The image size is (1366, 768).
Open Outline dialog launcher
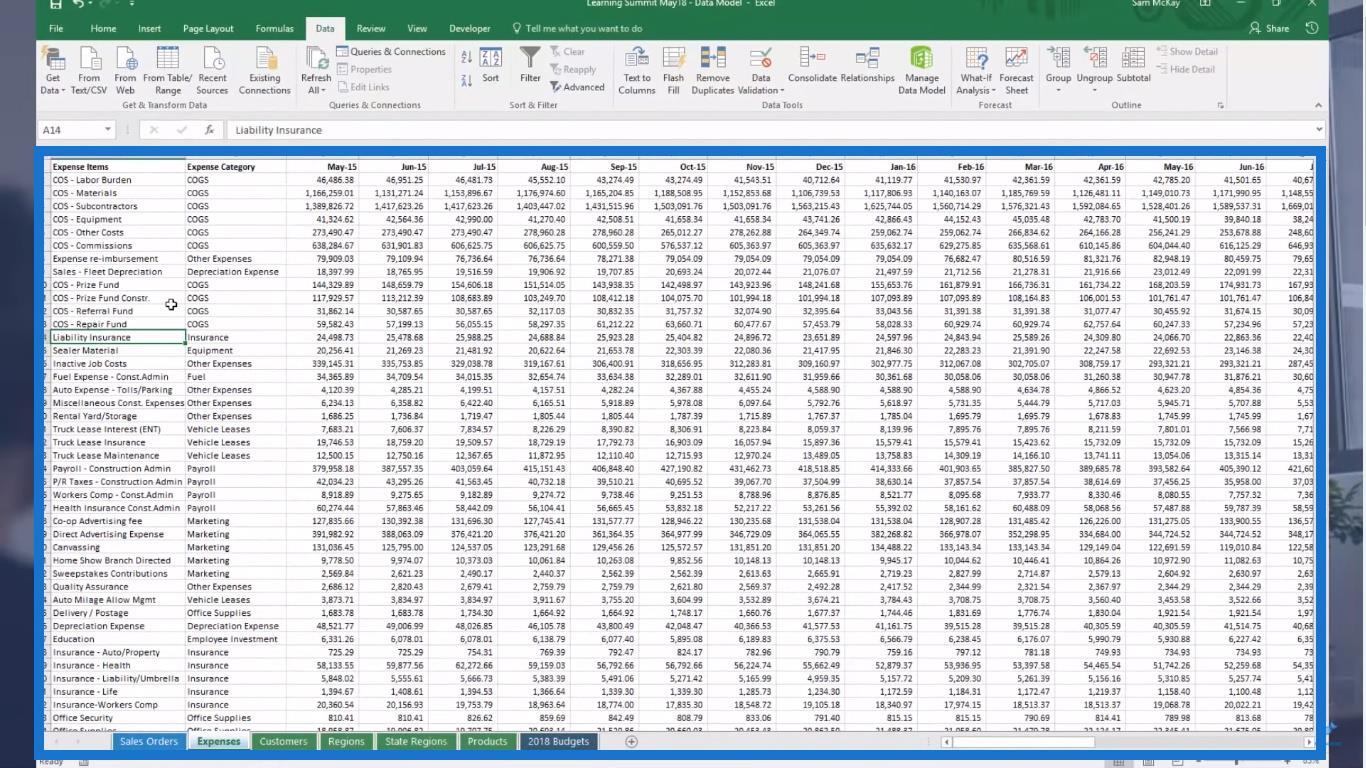pos(1220,105)
